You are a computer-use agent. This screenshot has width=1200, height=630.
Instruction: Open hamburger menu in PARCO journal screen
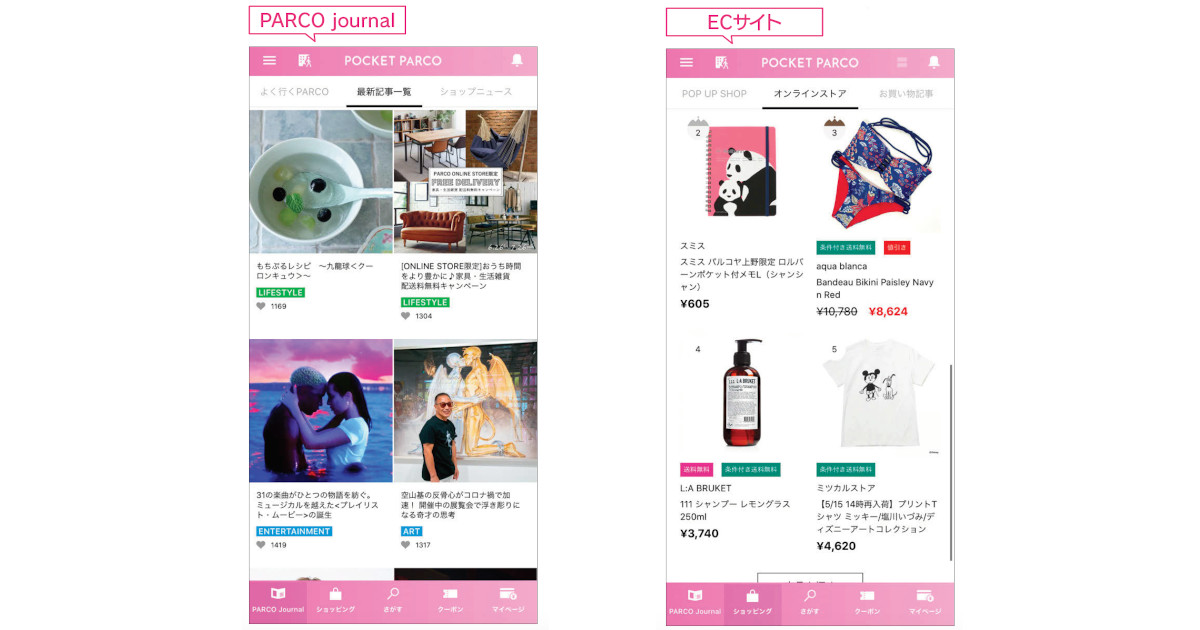(269, 61)
